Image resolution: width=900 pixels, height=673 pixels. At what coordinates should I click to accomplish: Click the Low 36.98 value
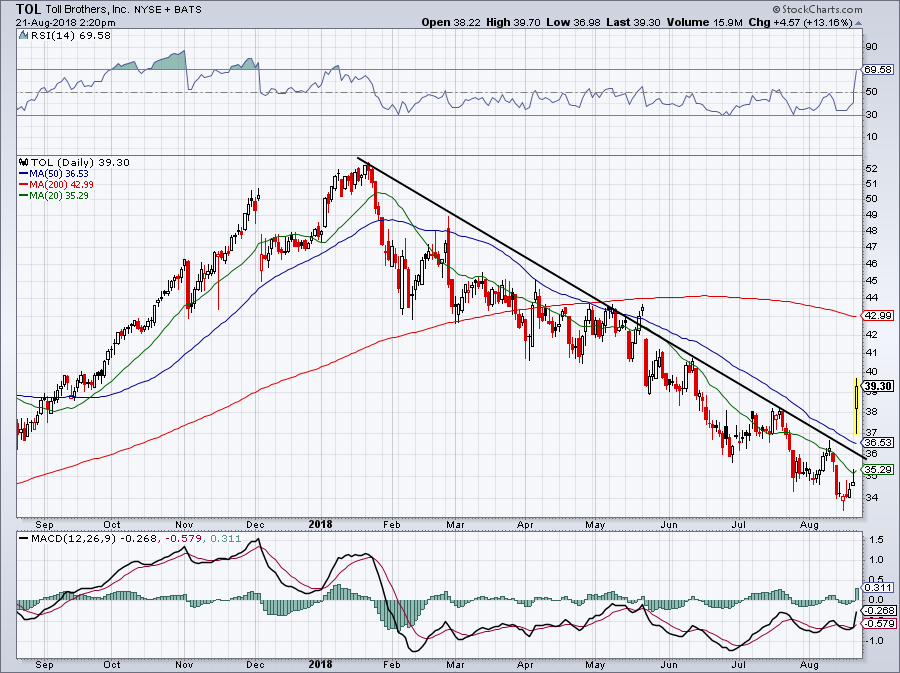(x=573, y=22)
